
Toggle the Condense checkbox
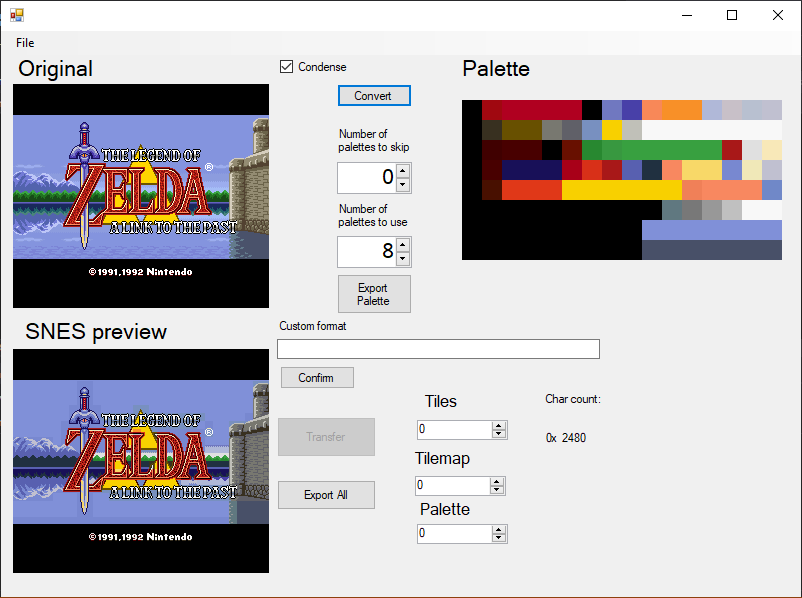point(287,67)
